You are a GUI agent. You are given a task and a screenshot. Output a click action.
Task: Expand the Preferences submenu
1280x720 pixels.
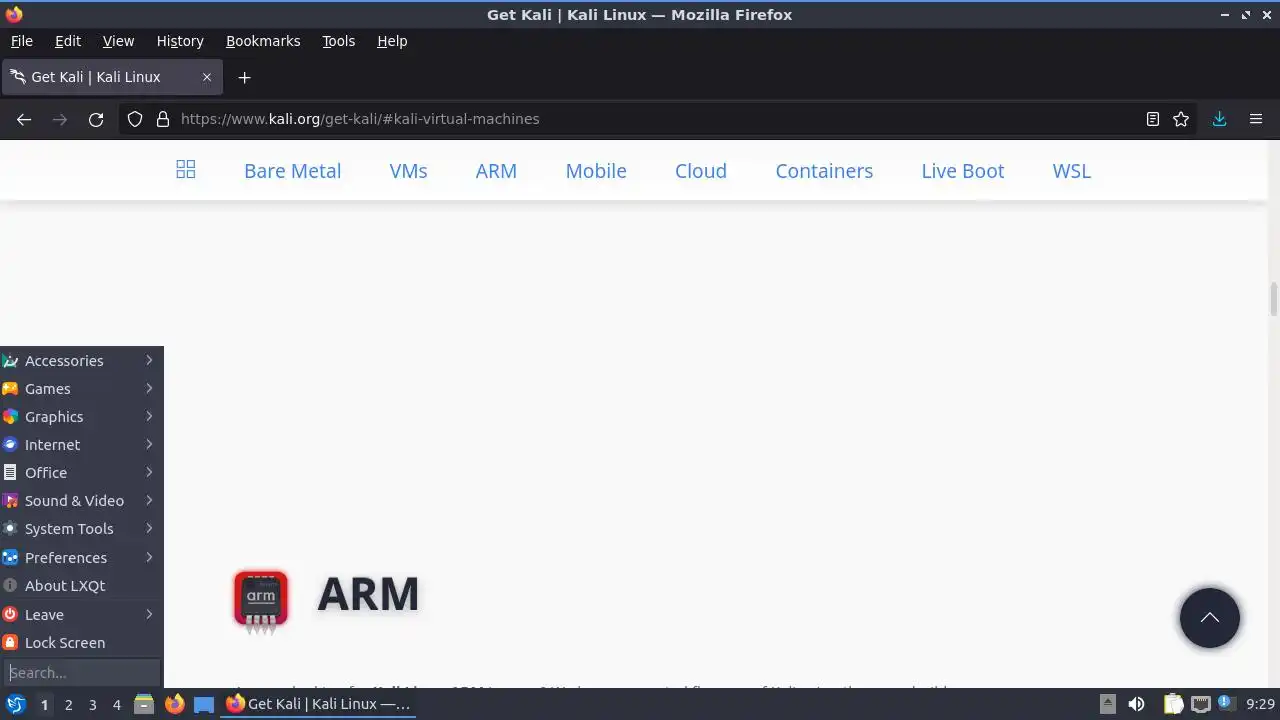pos(82,558)
